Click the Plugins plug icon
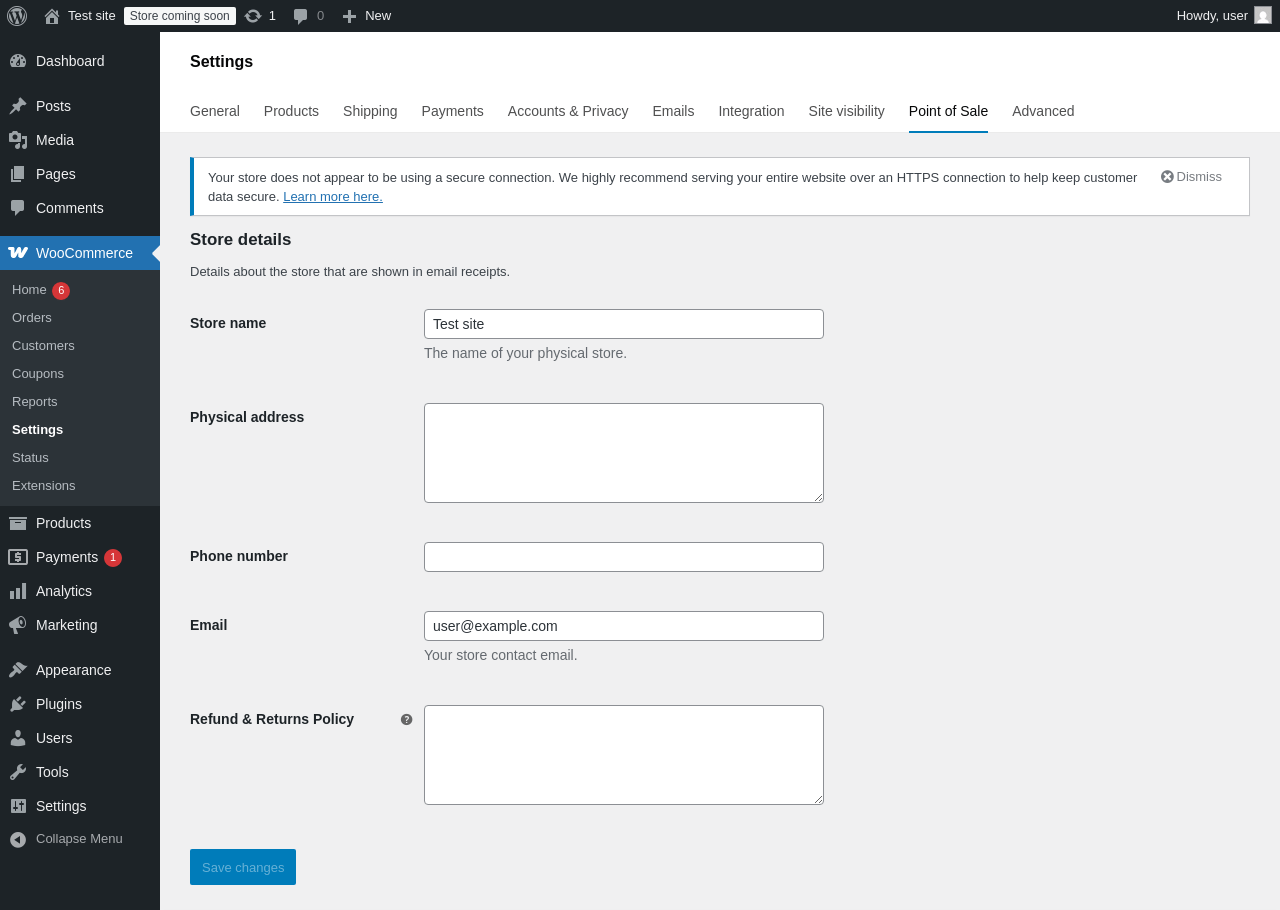 (x=18, y=704)
